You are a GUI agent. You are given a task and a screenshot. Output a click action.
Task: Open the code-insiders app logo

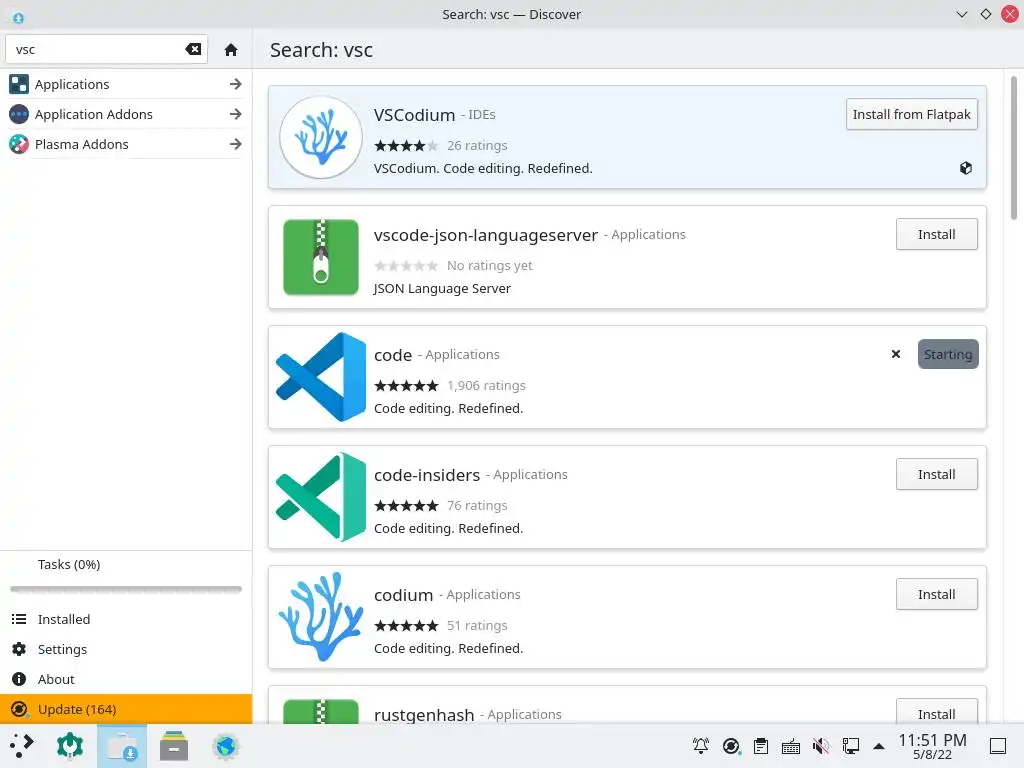click(321, 497)
